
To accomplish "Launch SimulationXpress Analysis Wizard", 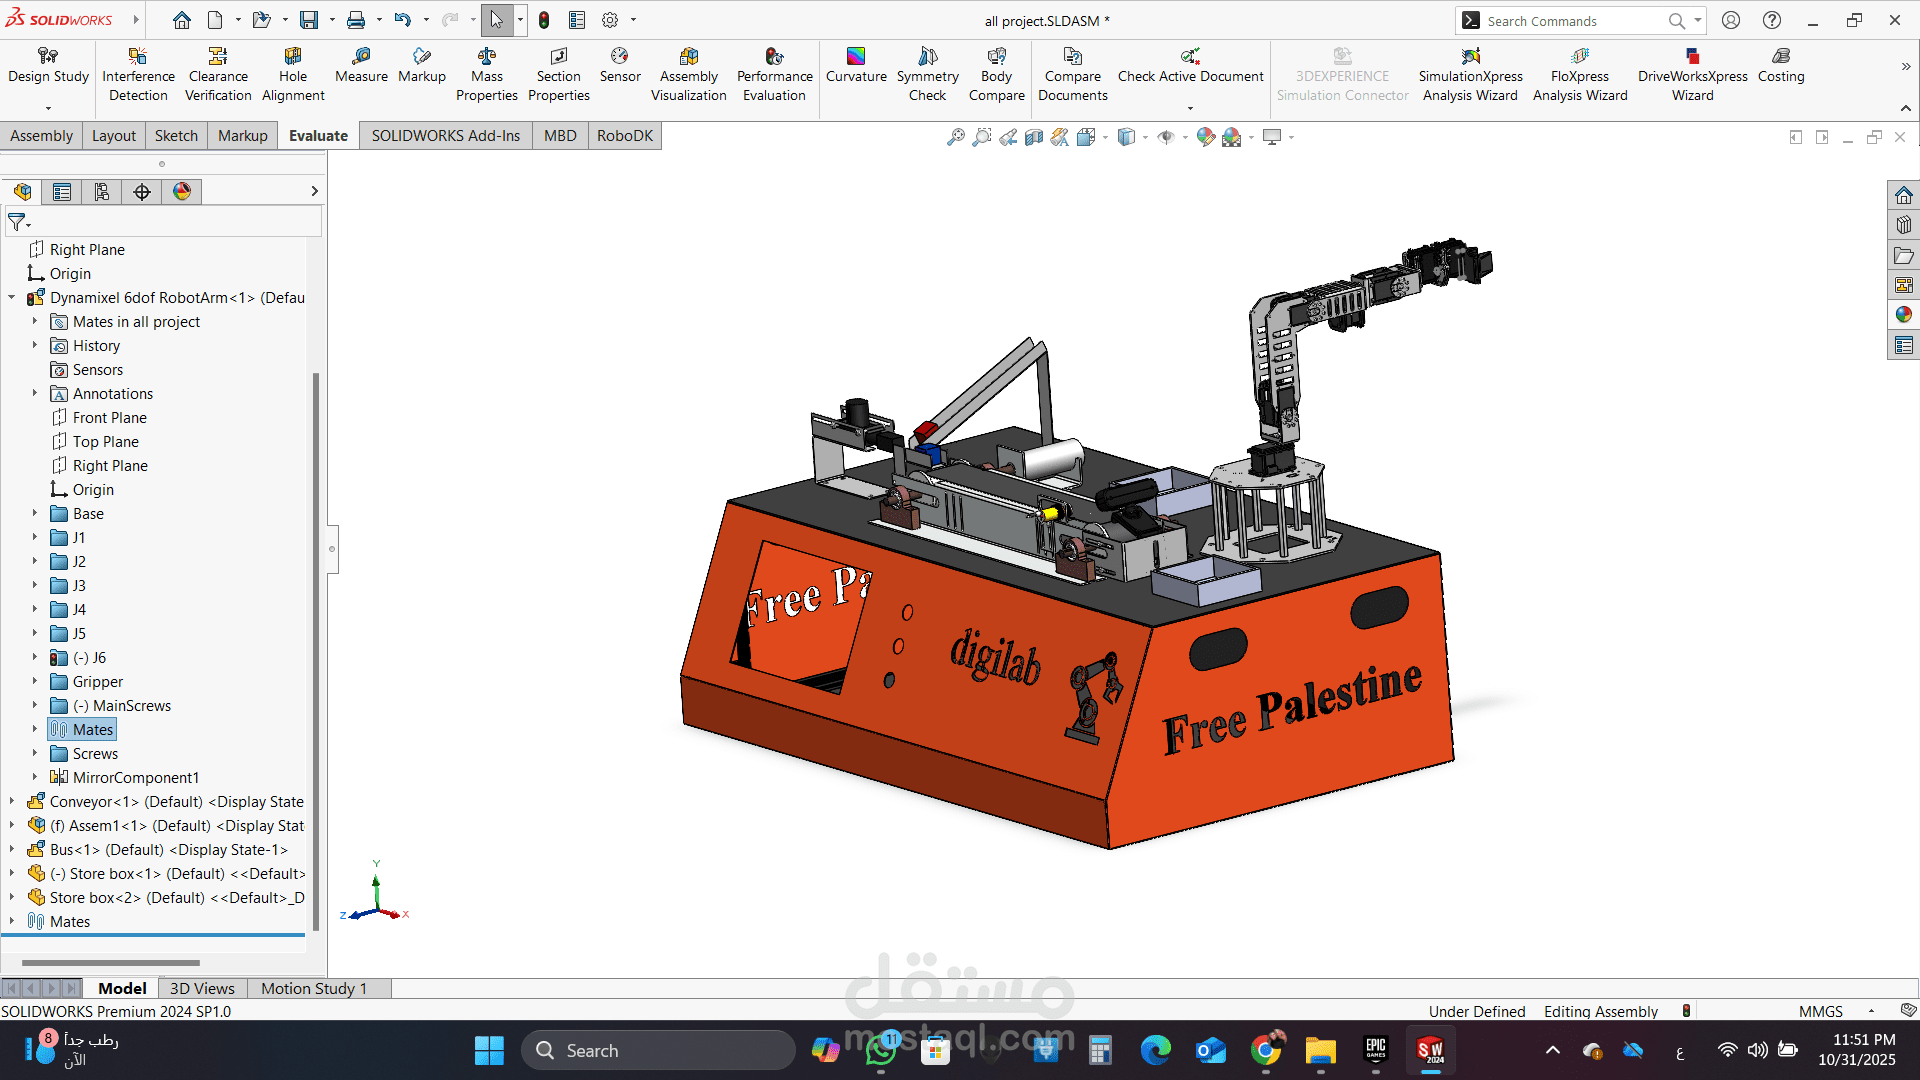I will 1470,74.
